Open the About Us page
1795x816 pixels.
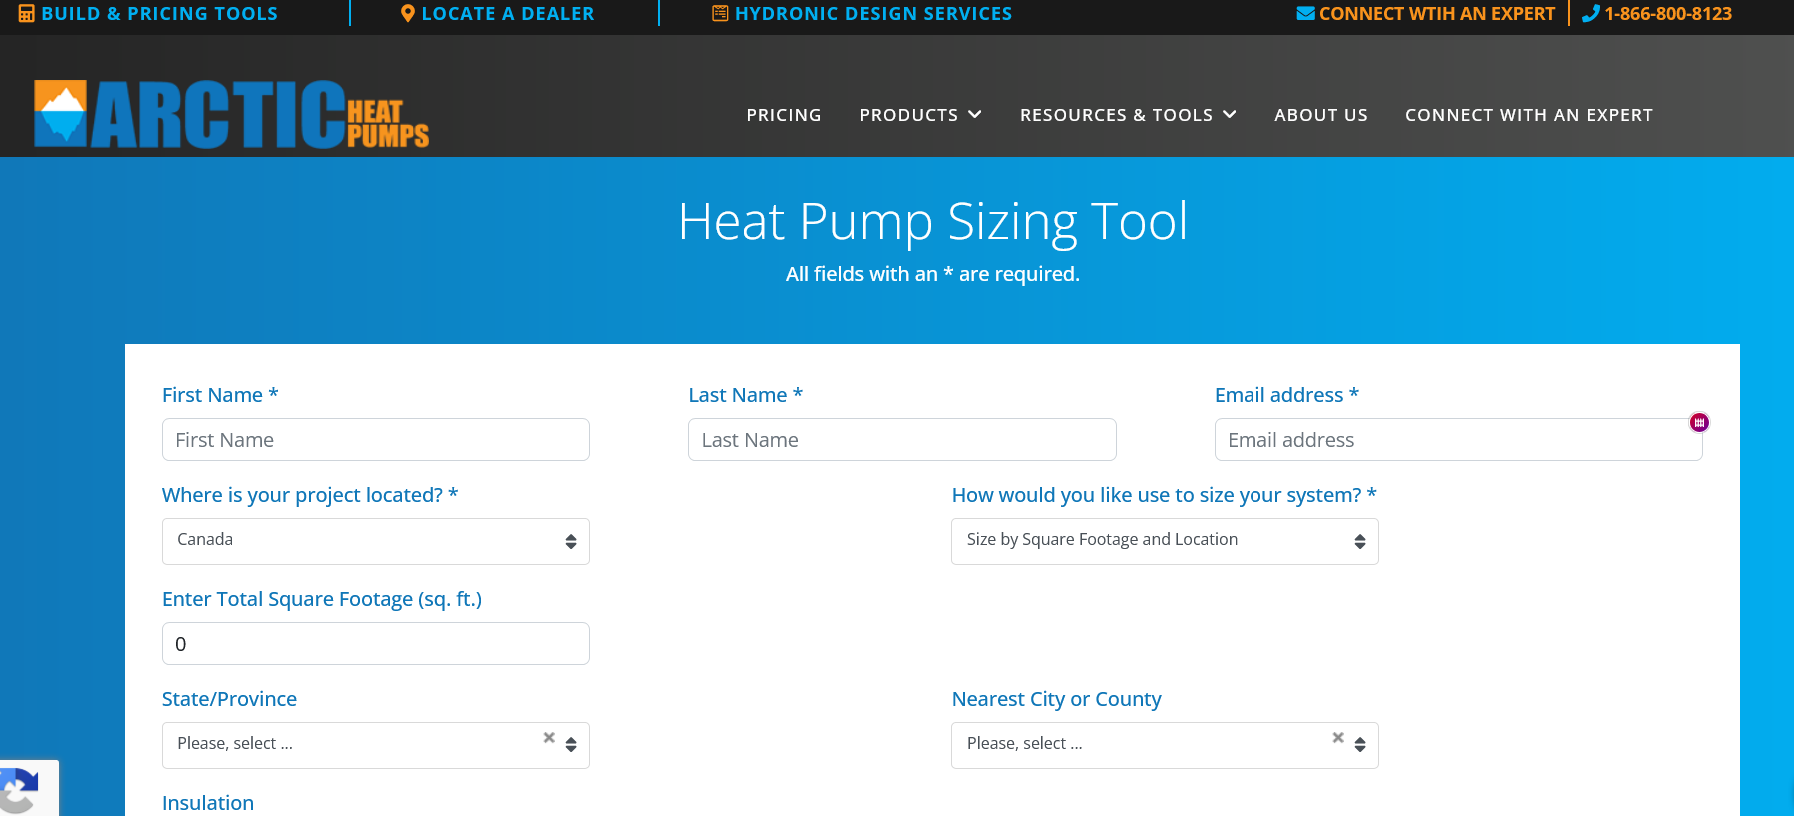(x=1321, y=115)
